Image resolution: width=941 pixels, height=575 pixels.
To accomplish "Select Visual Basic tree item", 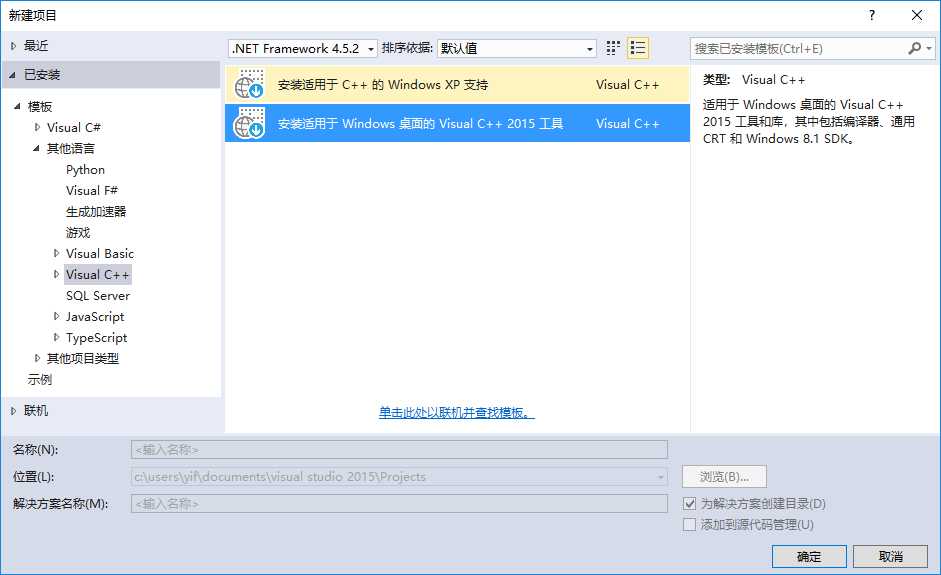I will click(x=100, y=254).
